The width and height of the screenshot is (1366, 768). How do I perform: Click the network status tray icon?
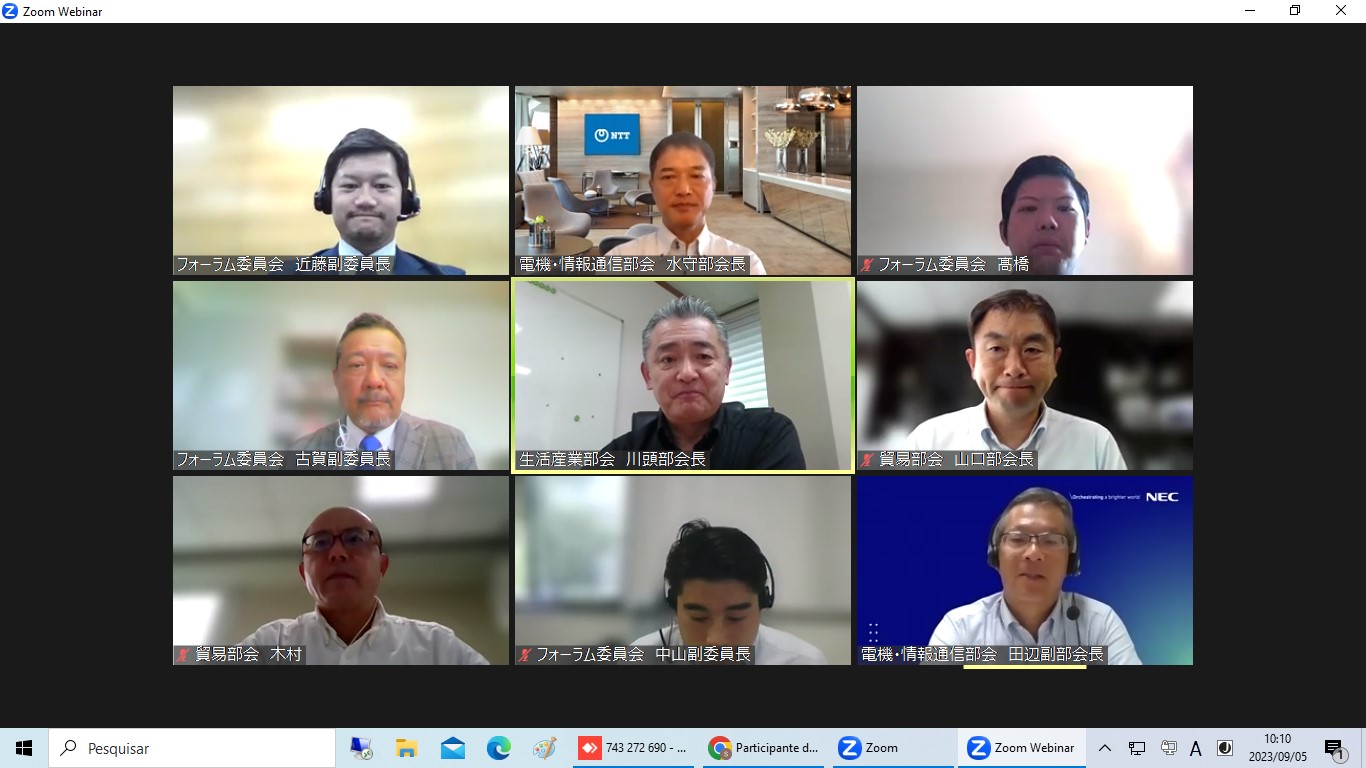click(x=1137, y=748)
